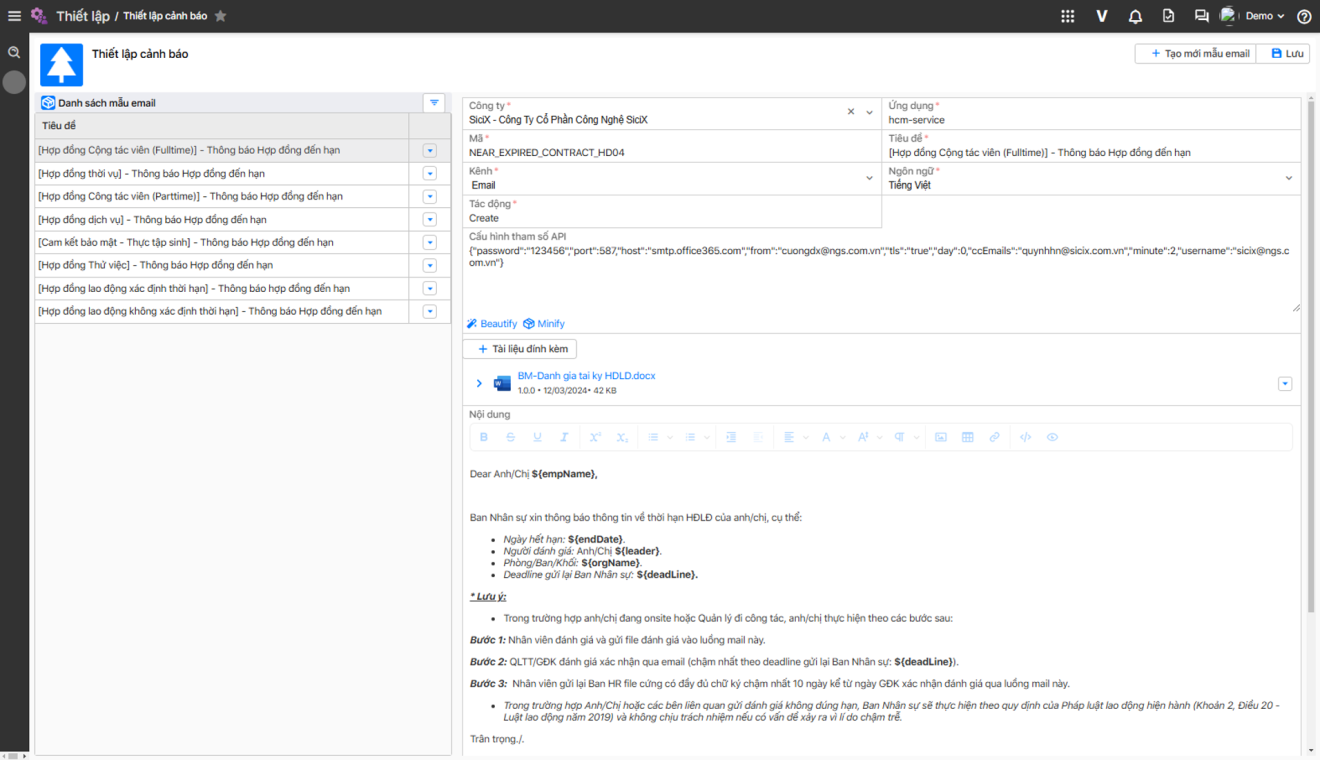Open the apps grid launcher
The width and height of the screenshot is (1320, 760).
(x=1068, y=16)
